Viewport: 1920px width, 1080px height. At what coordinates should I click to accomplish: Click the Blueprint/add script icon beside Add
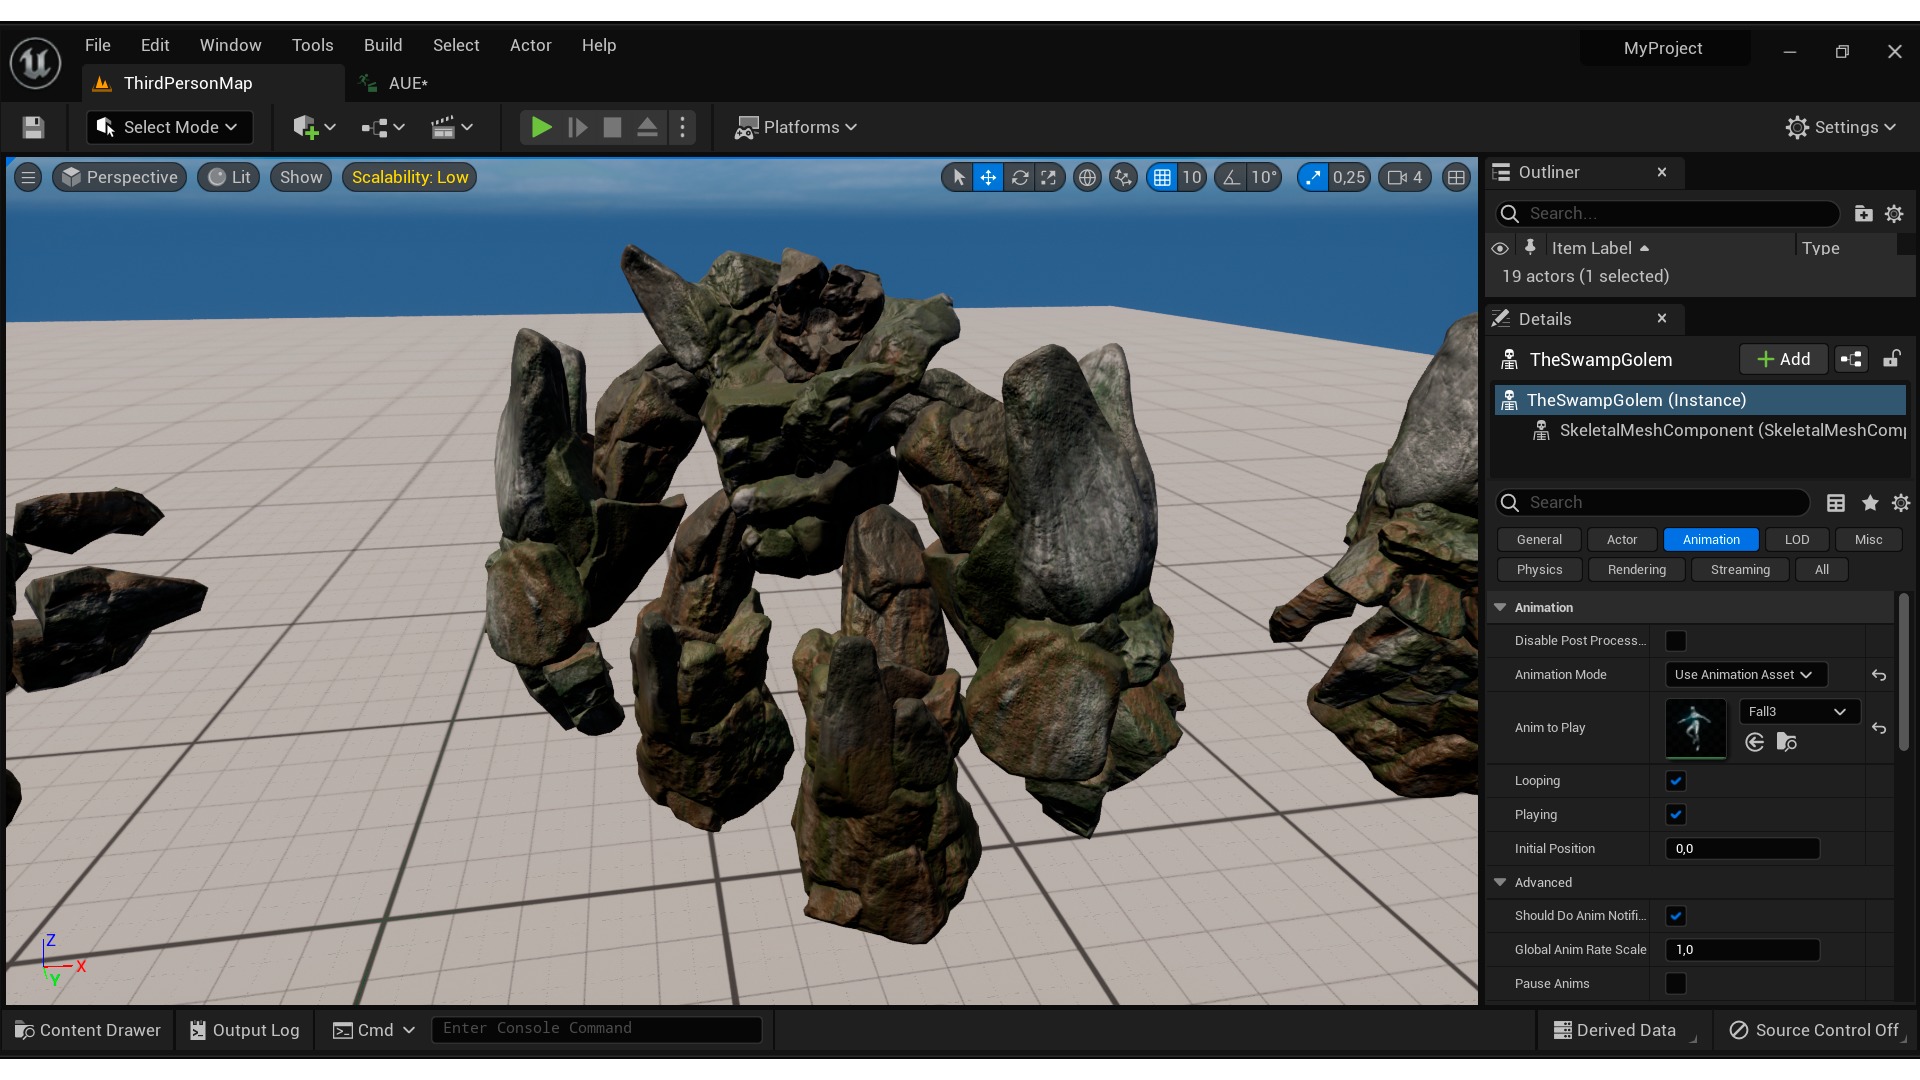(x=1851, y=359)
